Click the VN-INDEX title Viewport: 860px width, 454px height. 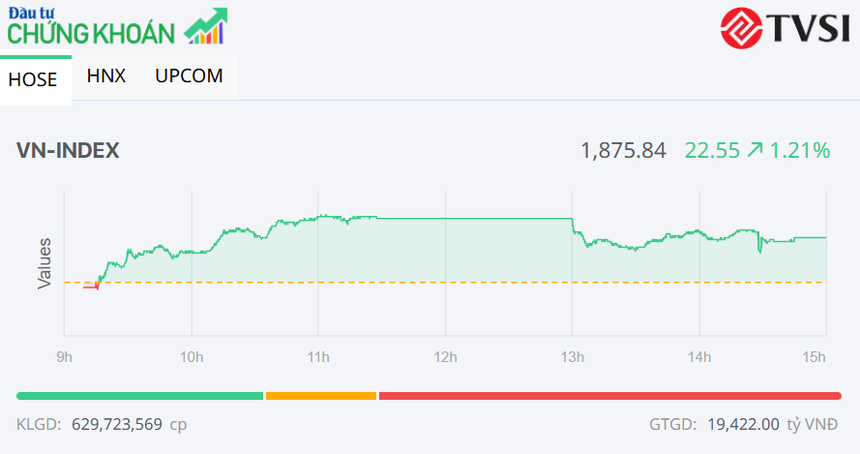68,151
